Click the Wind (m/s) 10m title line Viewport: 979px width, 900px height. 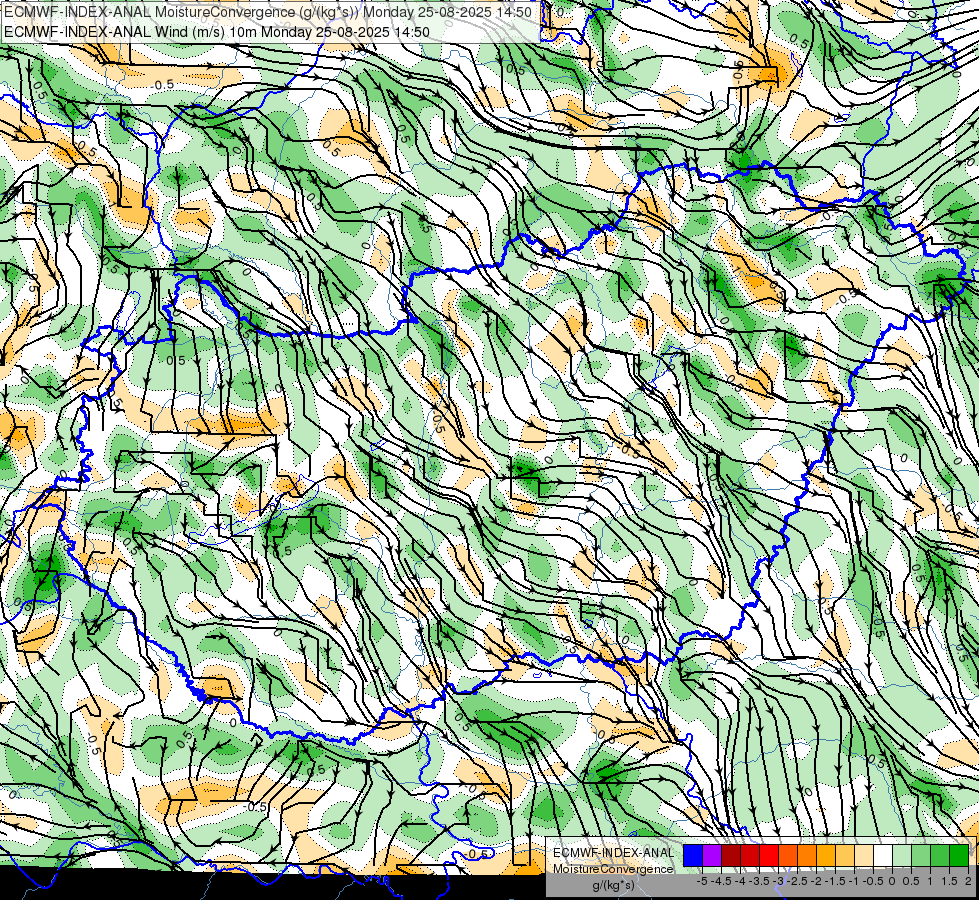(217, 32)
